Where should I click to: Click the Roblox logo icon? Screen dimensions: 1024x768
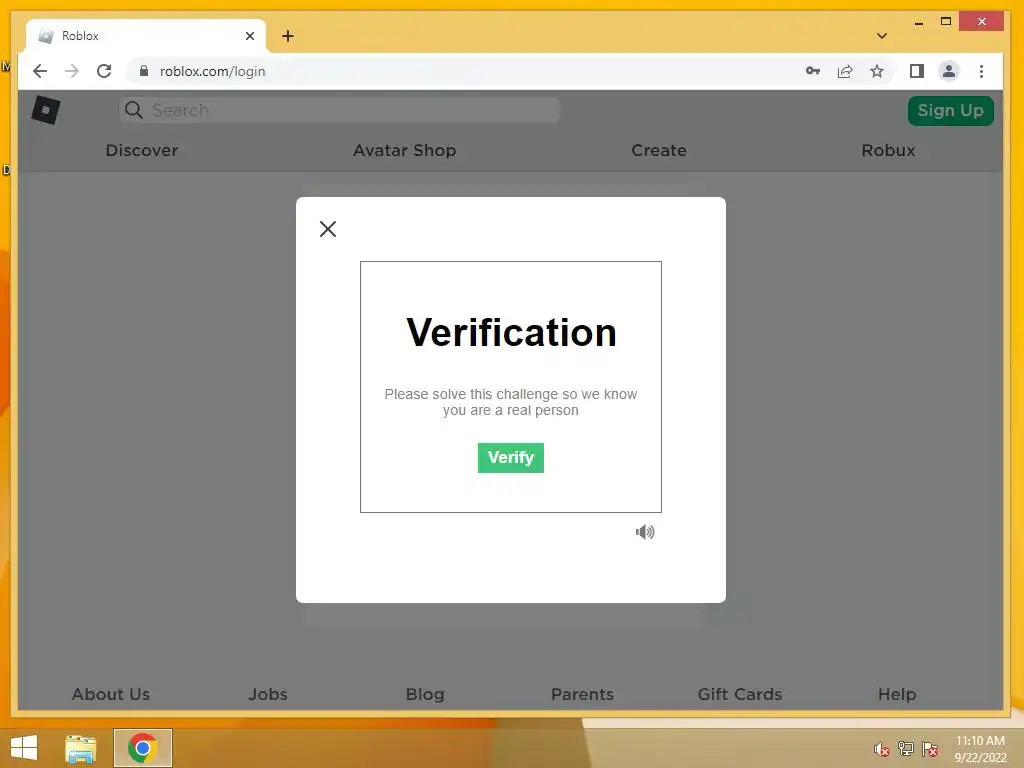click(x=46, y=110)
